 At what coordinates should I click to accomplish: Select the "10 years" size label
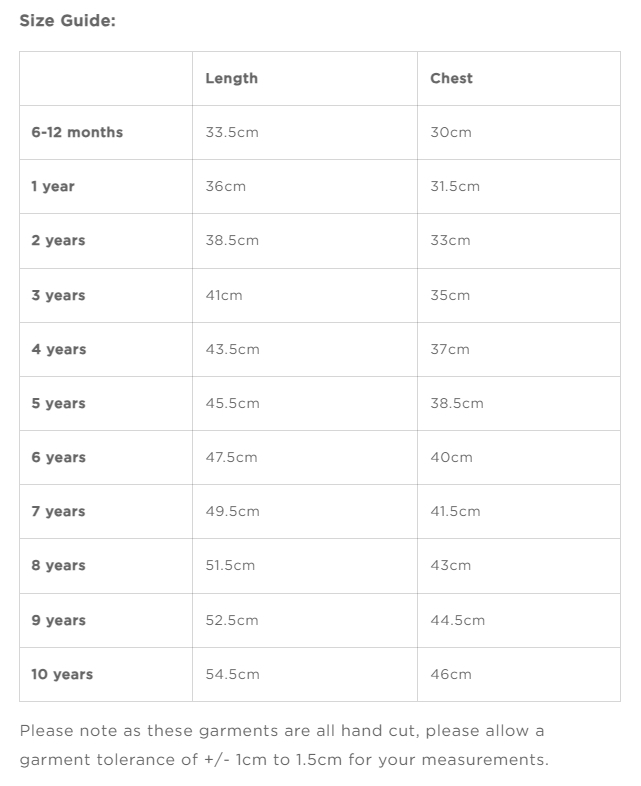[x=62, y=674]
